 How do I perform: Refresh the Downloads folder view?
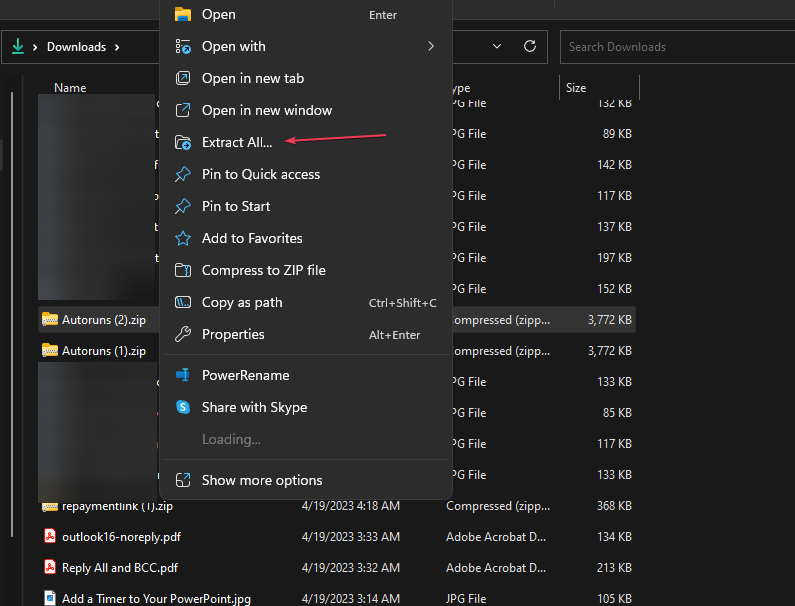(x=530, y=46)
